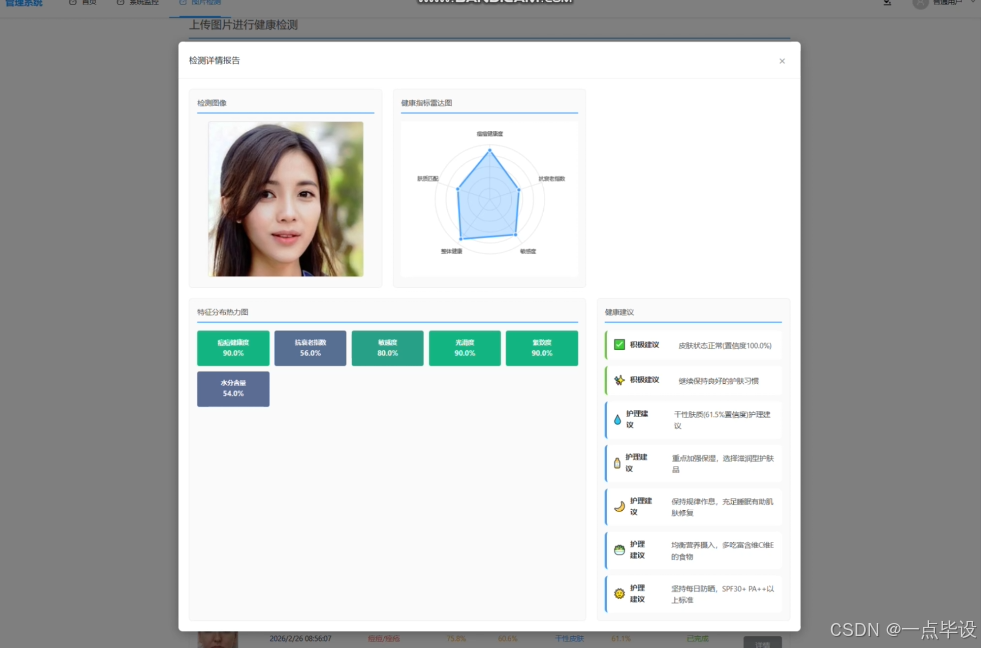Click the lotion bottle icon for 重点加强保湿
The width and height of the screenshot is (981, 648).
(x=617, y=463)
